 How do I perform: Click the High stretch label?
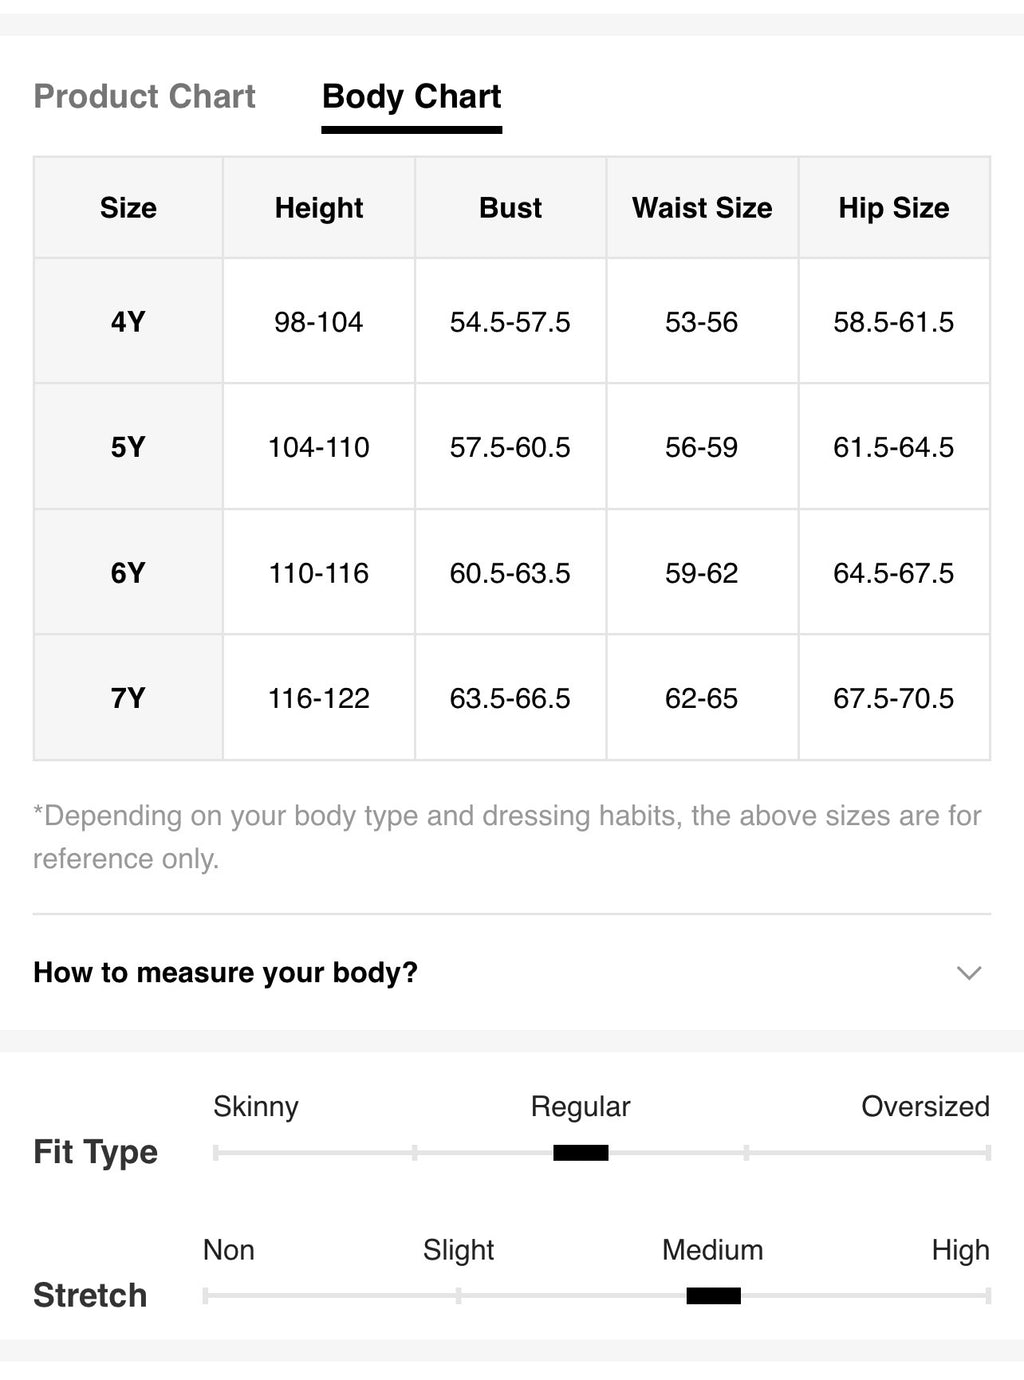pyautogui.click(x=960, y=1250)
